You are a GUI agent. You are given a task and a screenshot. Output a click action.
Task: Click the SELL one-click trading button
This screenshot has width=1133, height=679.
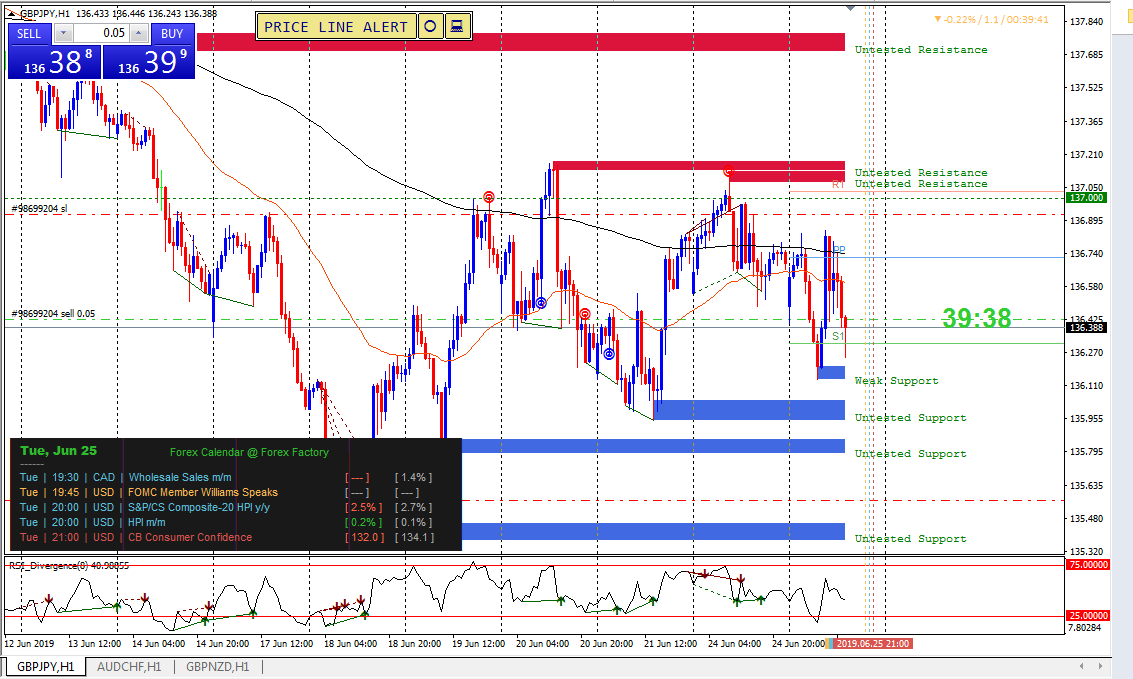(x=30, y=33)
